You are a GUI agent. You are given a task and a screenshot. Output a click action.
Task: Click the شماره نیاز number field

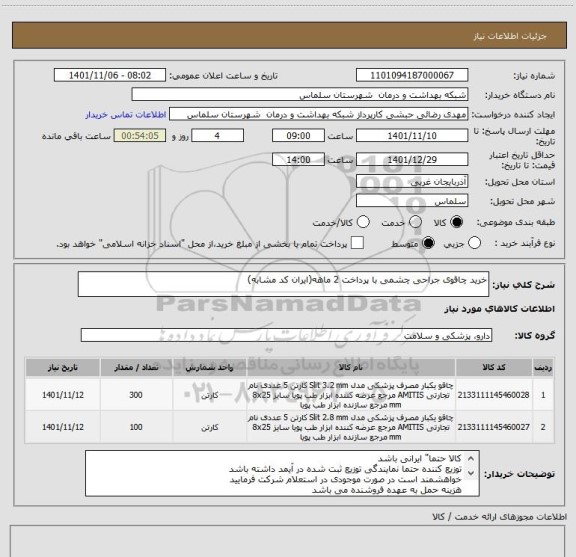[x=412, y=75]
